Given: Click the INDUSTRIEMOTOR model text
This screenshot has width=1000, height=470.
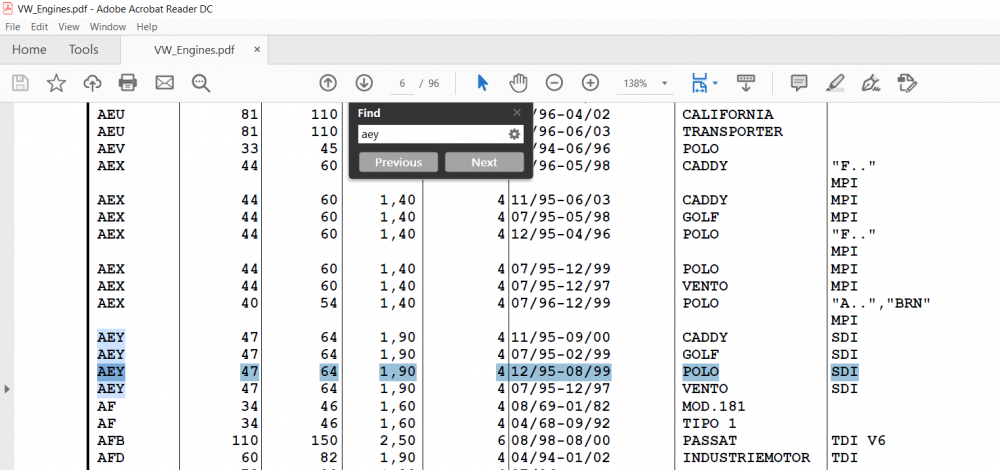Looking at the screenshot, I should [746, 458].
